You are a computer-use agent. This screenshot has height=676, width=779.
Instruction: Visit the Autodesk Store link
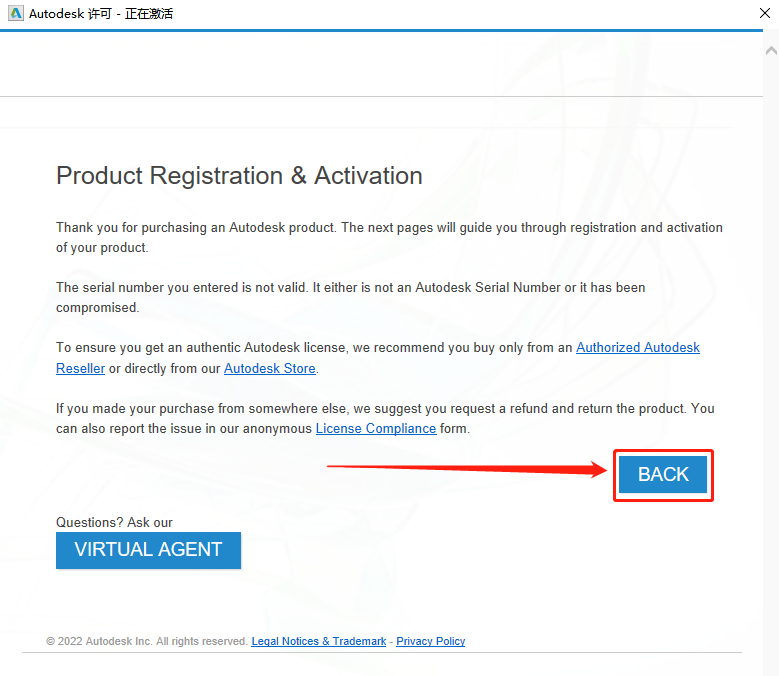[x=270, y=369]
